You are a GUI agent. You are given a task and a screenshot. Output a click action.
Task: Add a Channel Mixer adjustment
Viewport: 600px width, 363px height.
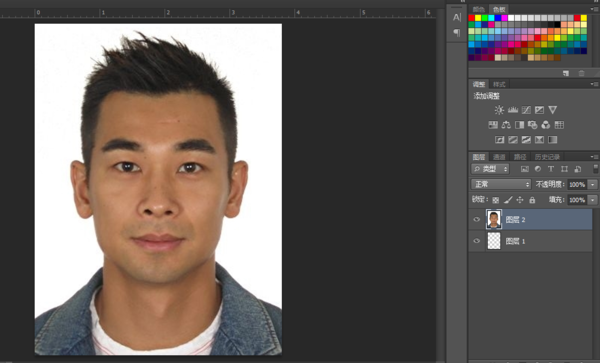(x=546, y=125)
